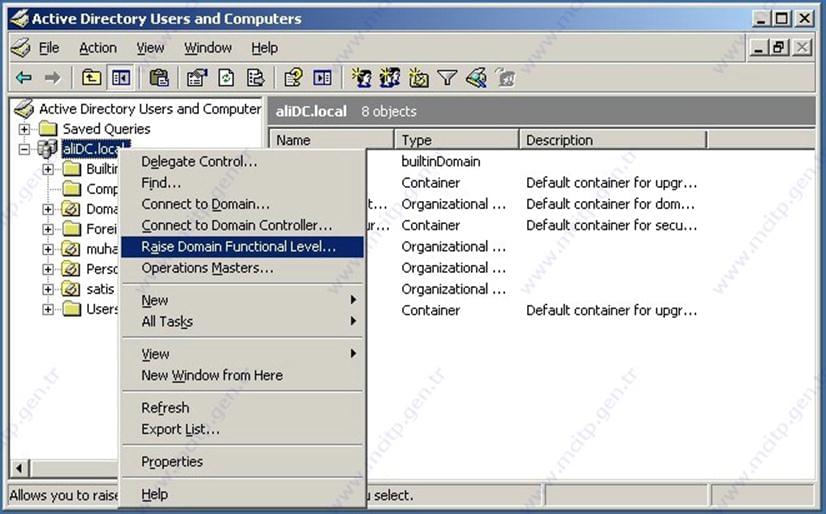Viewport: 826px width, 514px height.
Task: Expand the New submenu
Action: [242, 300]
